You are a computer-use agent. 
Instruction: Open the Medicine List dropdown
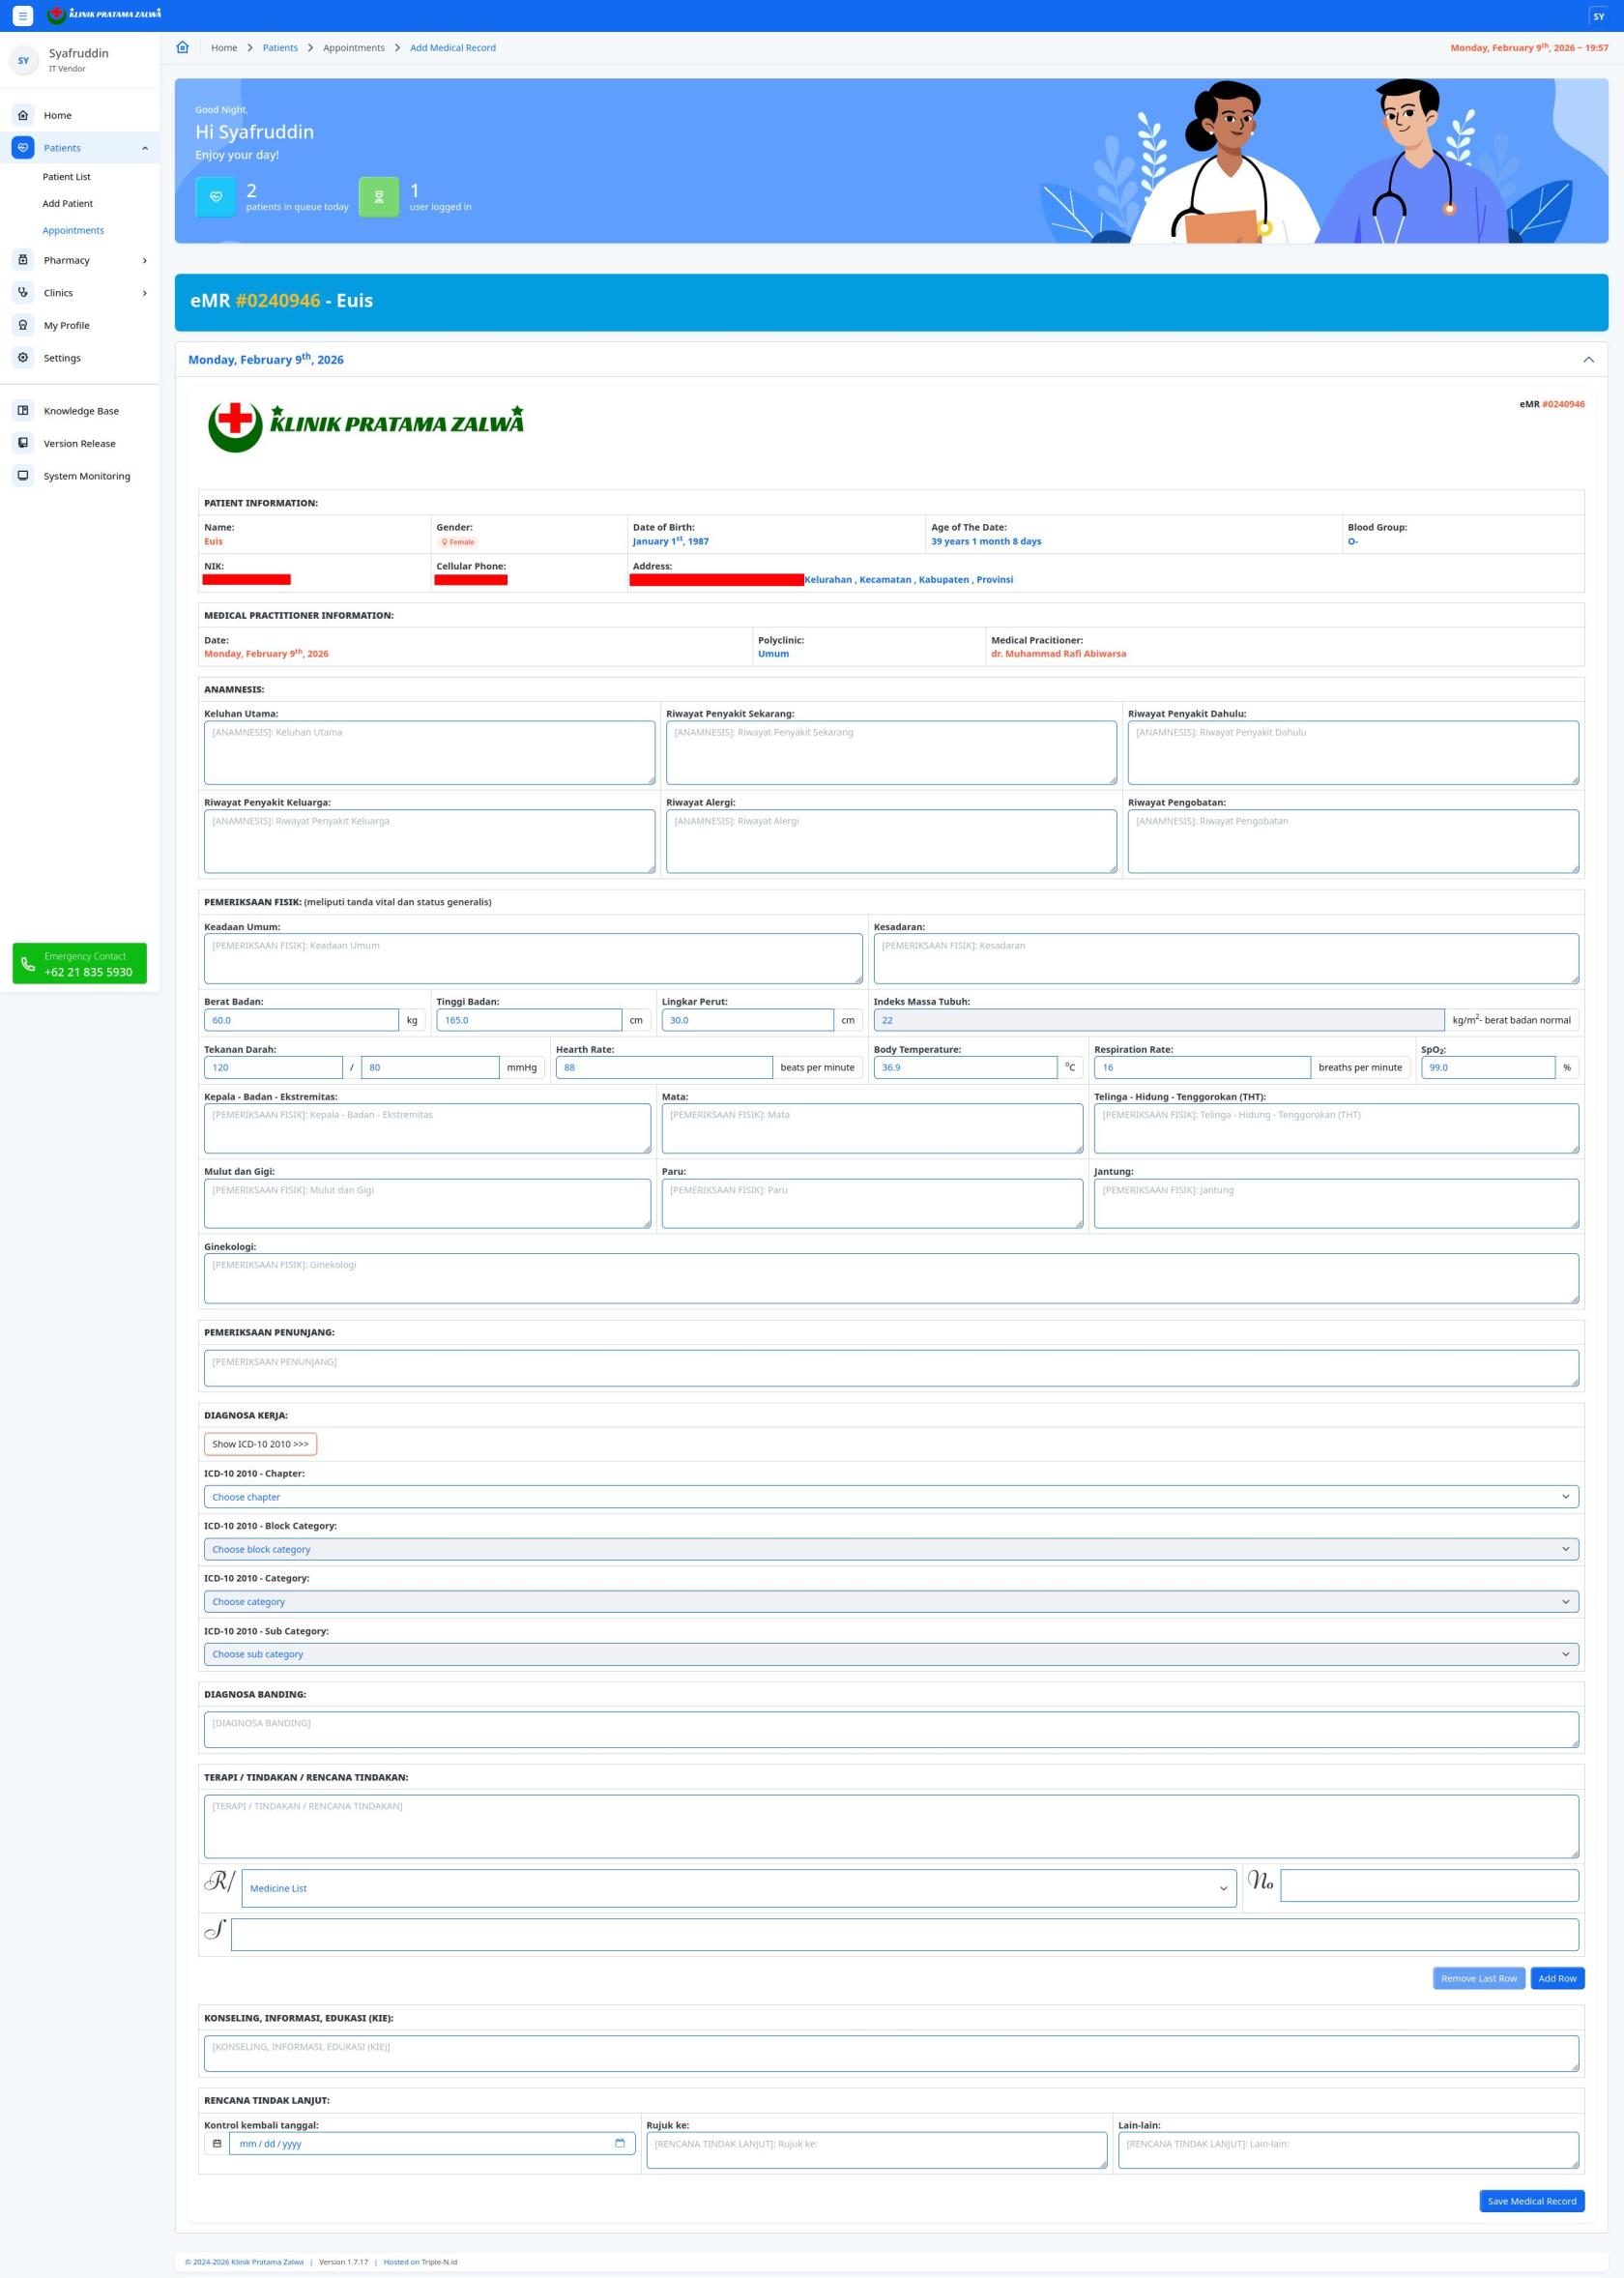click(738, 1888)
